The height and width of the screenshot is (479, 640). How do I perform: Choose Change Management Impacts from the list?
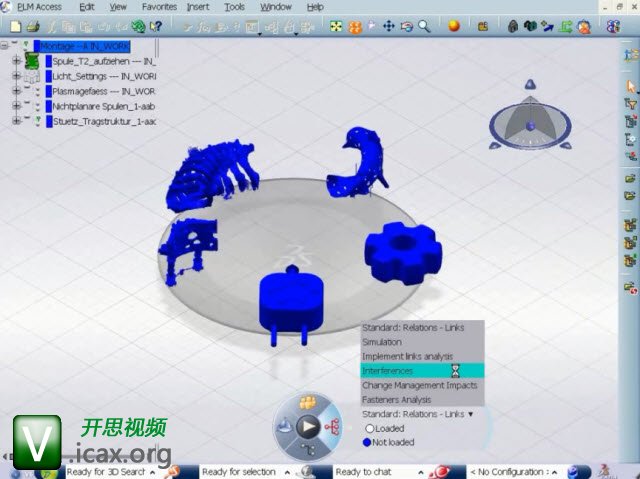tap(422, 385)
